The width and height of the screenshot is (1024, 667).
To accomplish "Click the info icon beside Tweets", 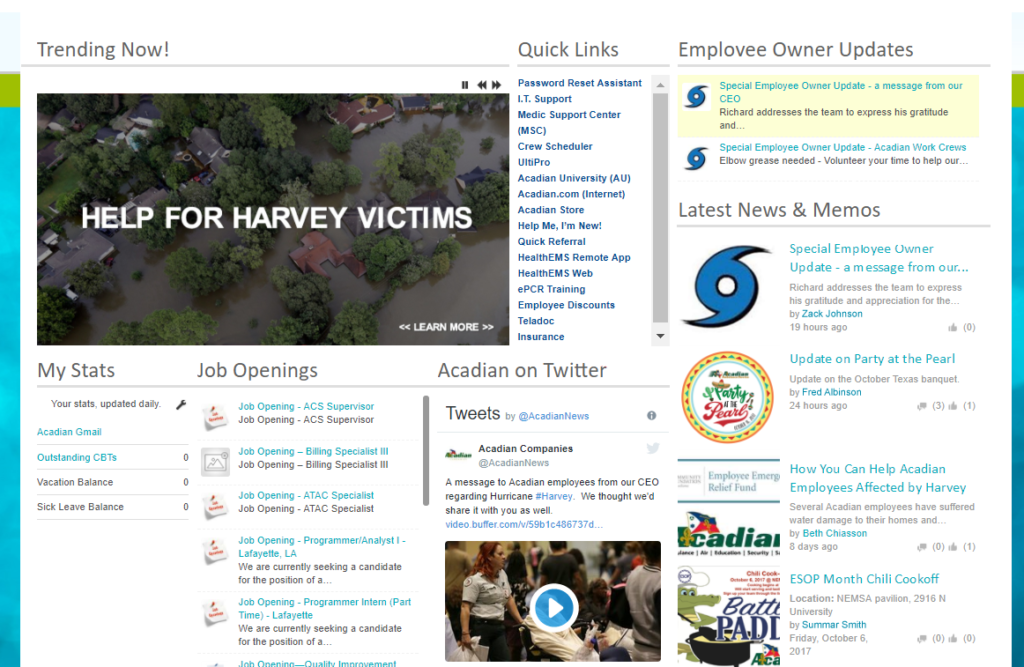I will [651, 415].
